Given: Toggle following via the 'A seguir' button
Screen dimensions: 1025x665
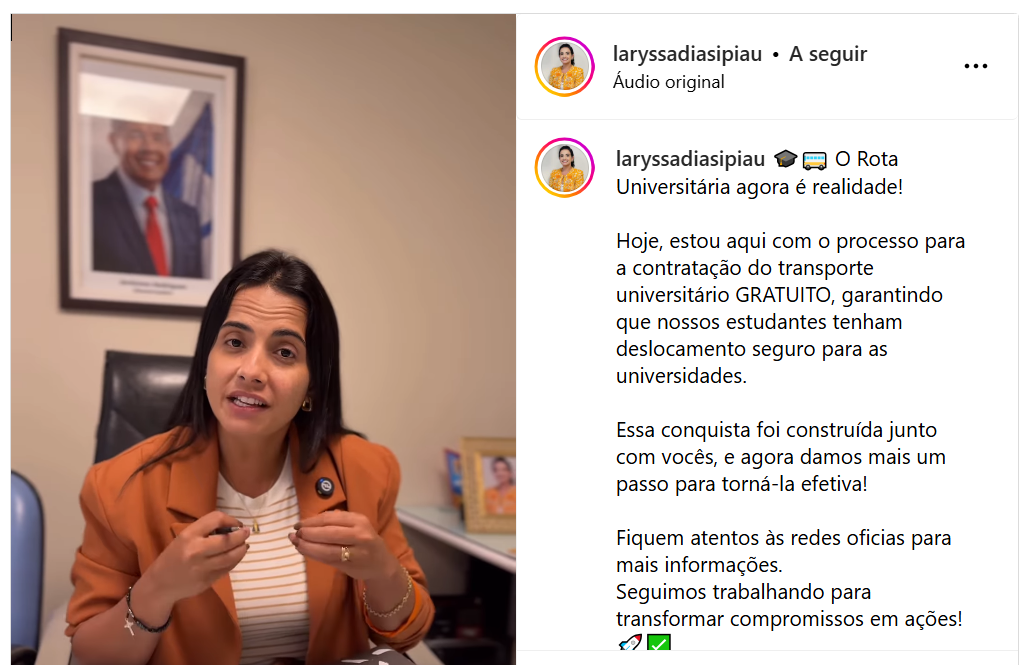Looking at the screenshot, I should click(x=828, y=54).
